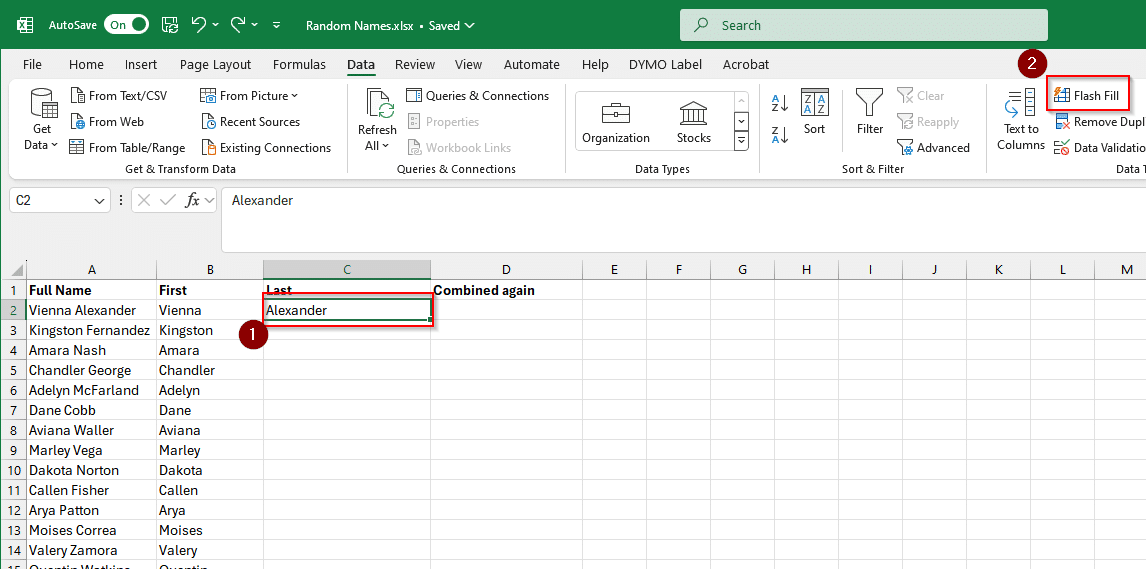Click the formula bar showing Alexander
This screenshot has height=569, width=1146.
point(683,220)
